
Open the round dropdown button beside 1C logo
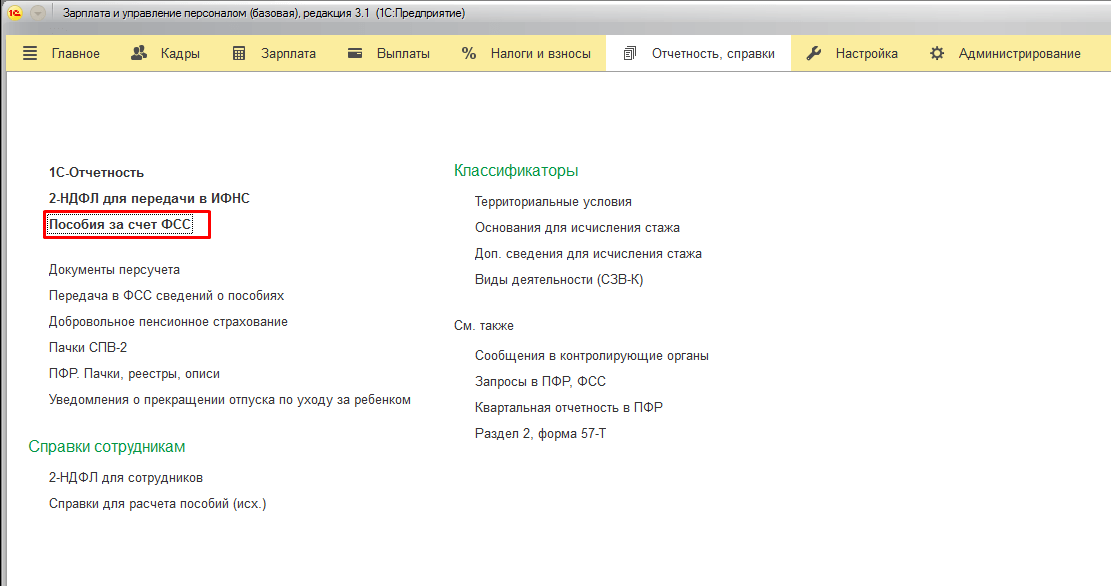[38, 13]
